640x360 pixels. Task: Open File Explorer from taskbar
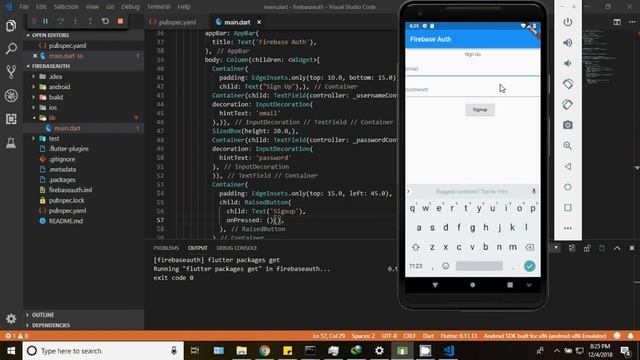click(x=242, y=351)
